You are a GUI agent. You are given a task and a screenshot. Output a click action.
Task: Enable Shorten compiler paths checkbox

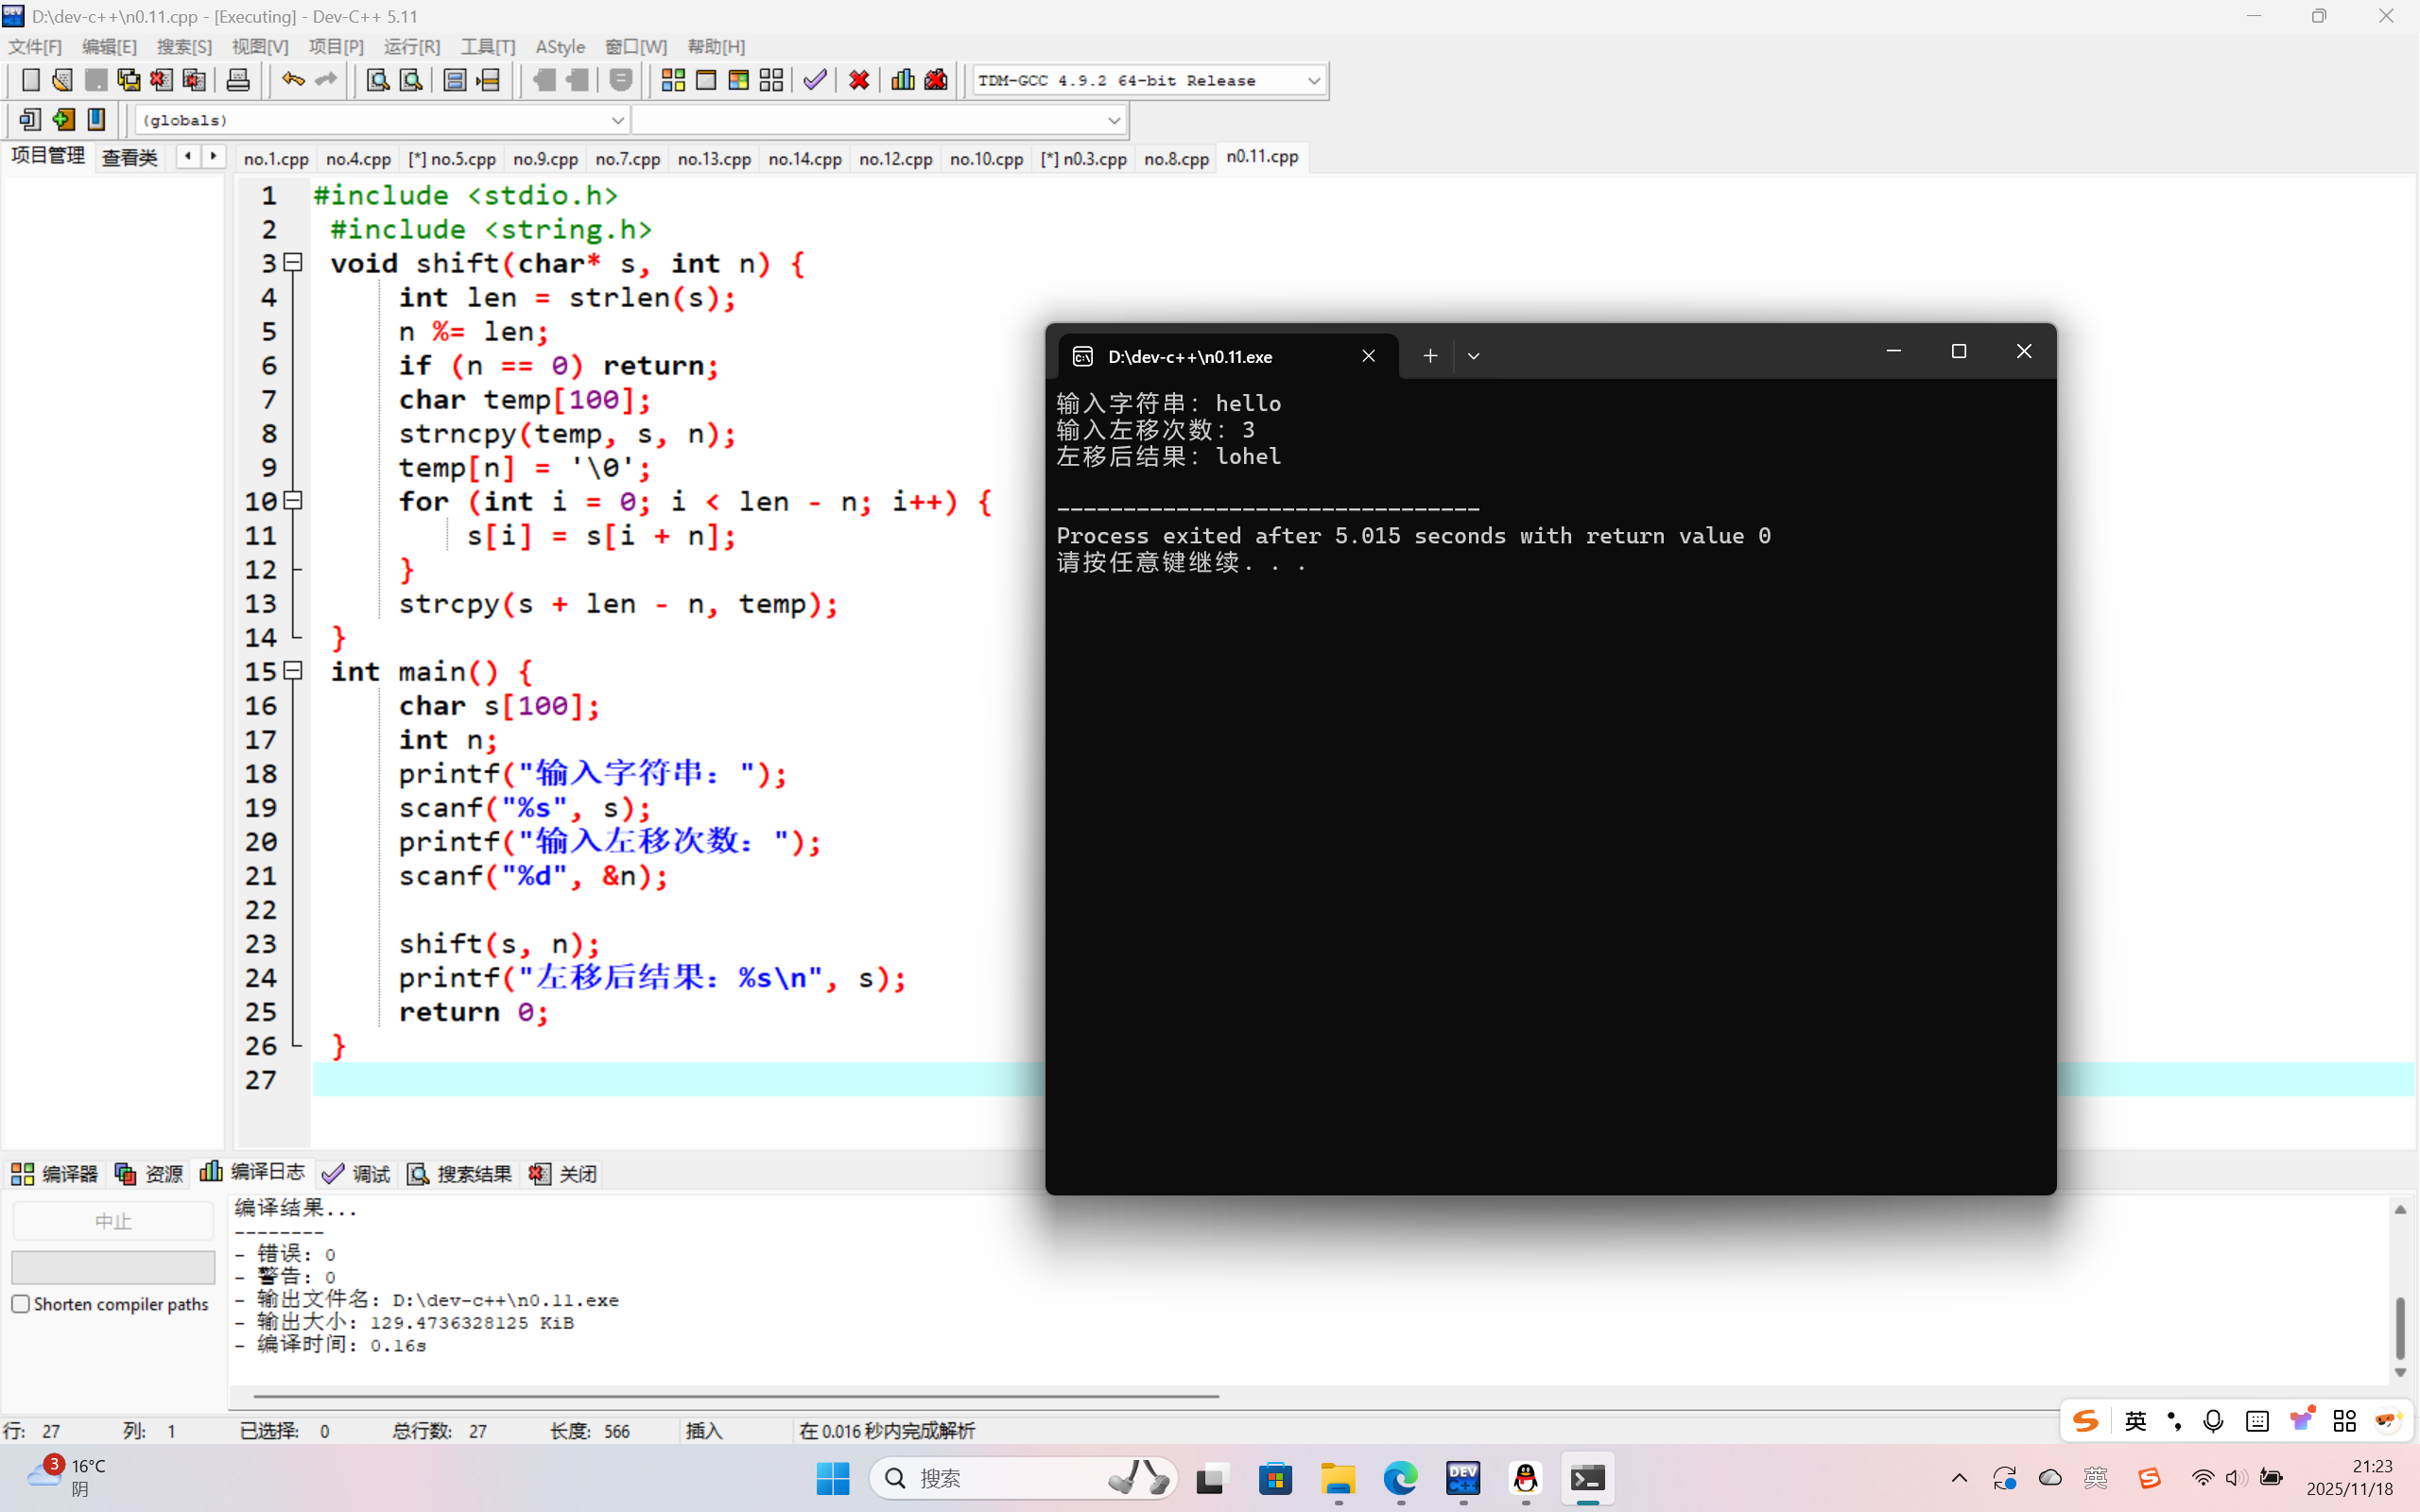click(21, 1304)
